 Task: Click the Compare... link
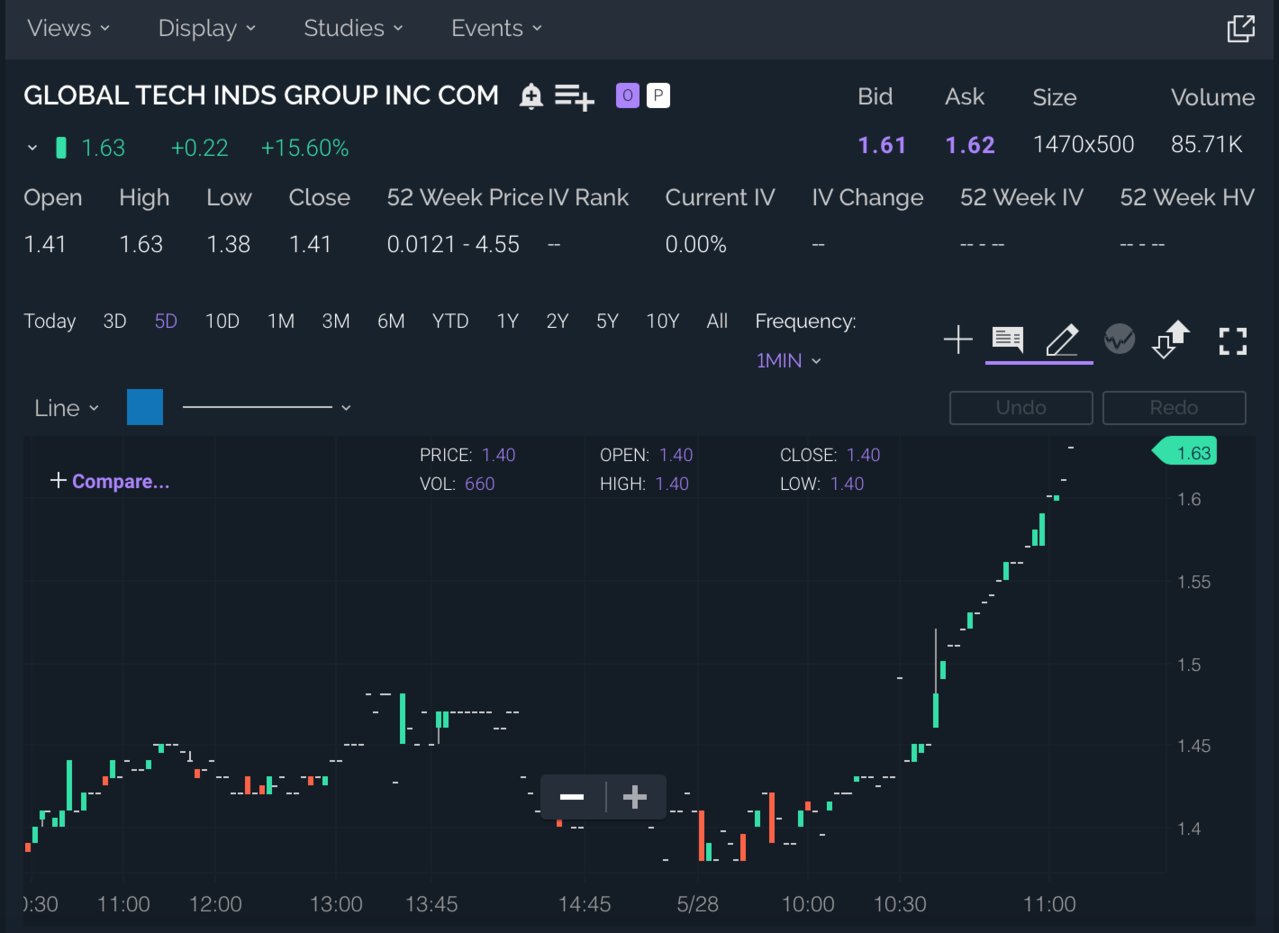click(110, 481)
